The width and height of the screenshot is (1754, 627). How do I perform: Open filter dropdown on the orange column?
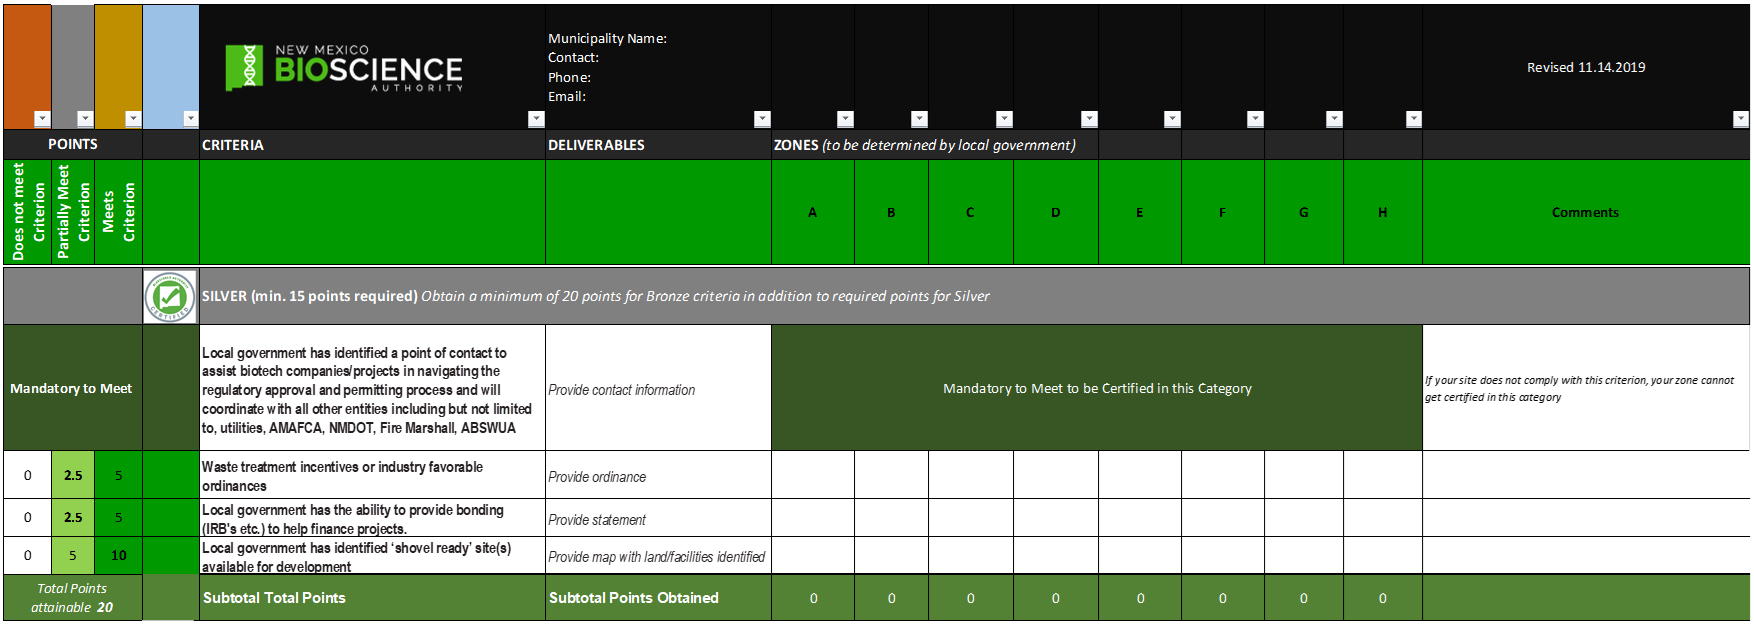tap(42, 119)
